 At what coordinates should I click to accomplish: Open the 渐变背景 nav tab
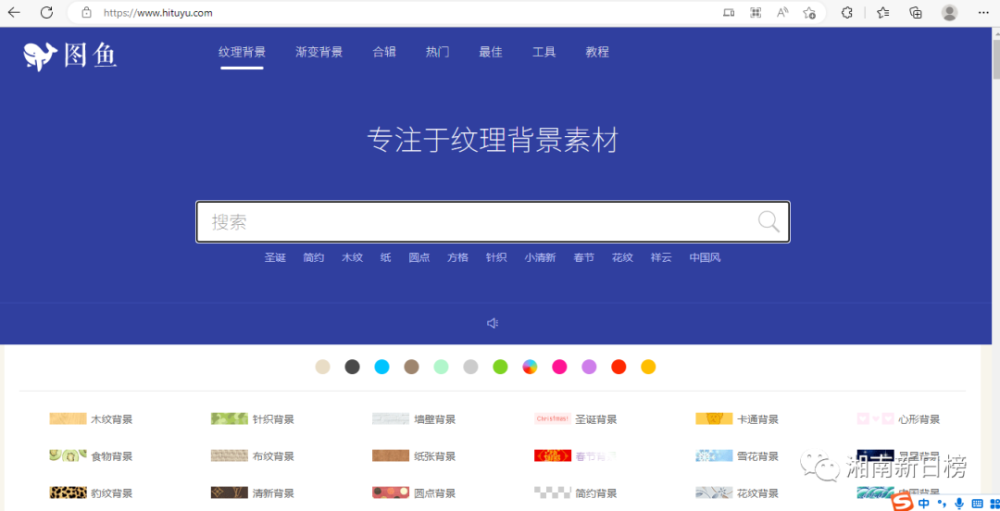(x=319, y=52)
